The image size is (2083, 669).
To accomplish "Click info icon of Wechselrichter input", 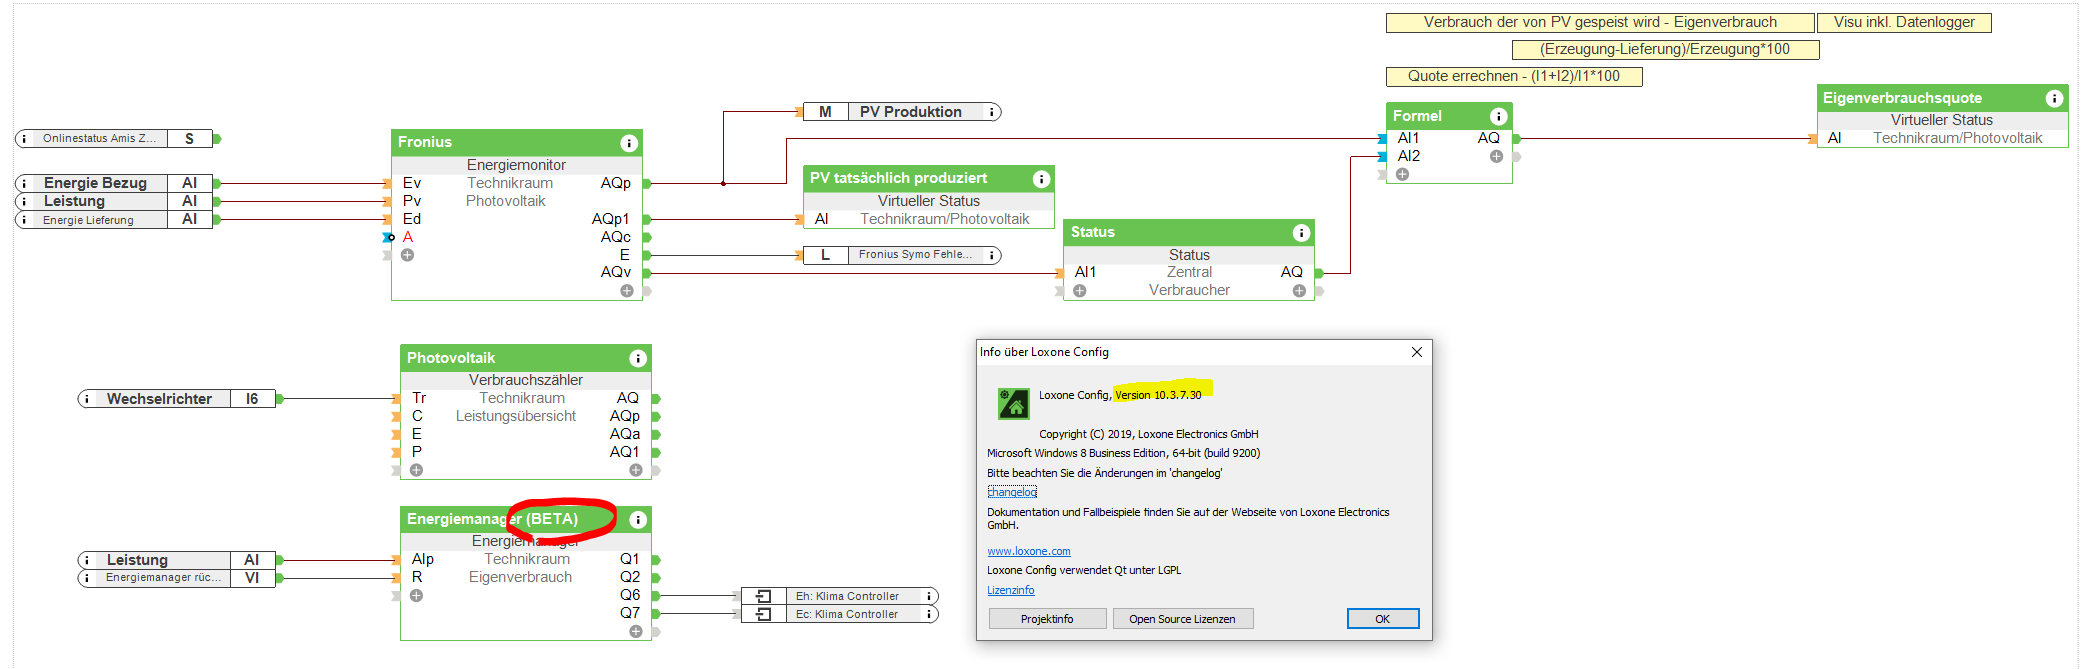I will click(x=87, y=399).
